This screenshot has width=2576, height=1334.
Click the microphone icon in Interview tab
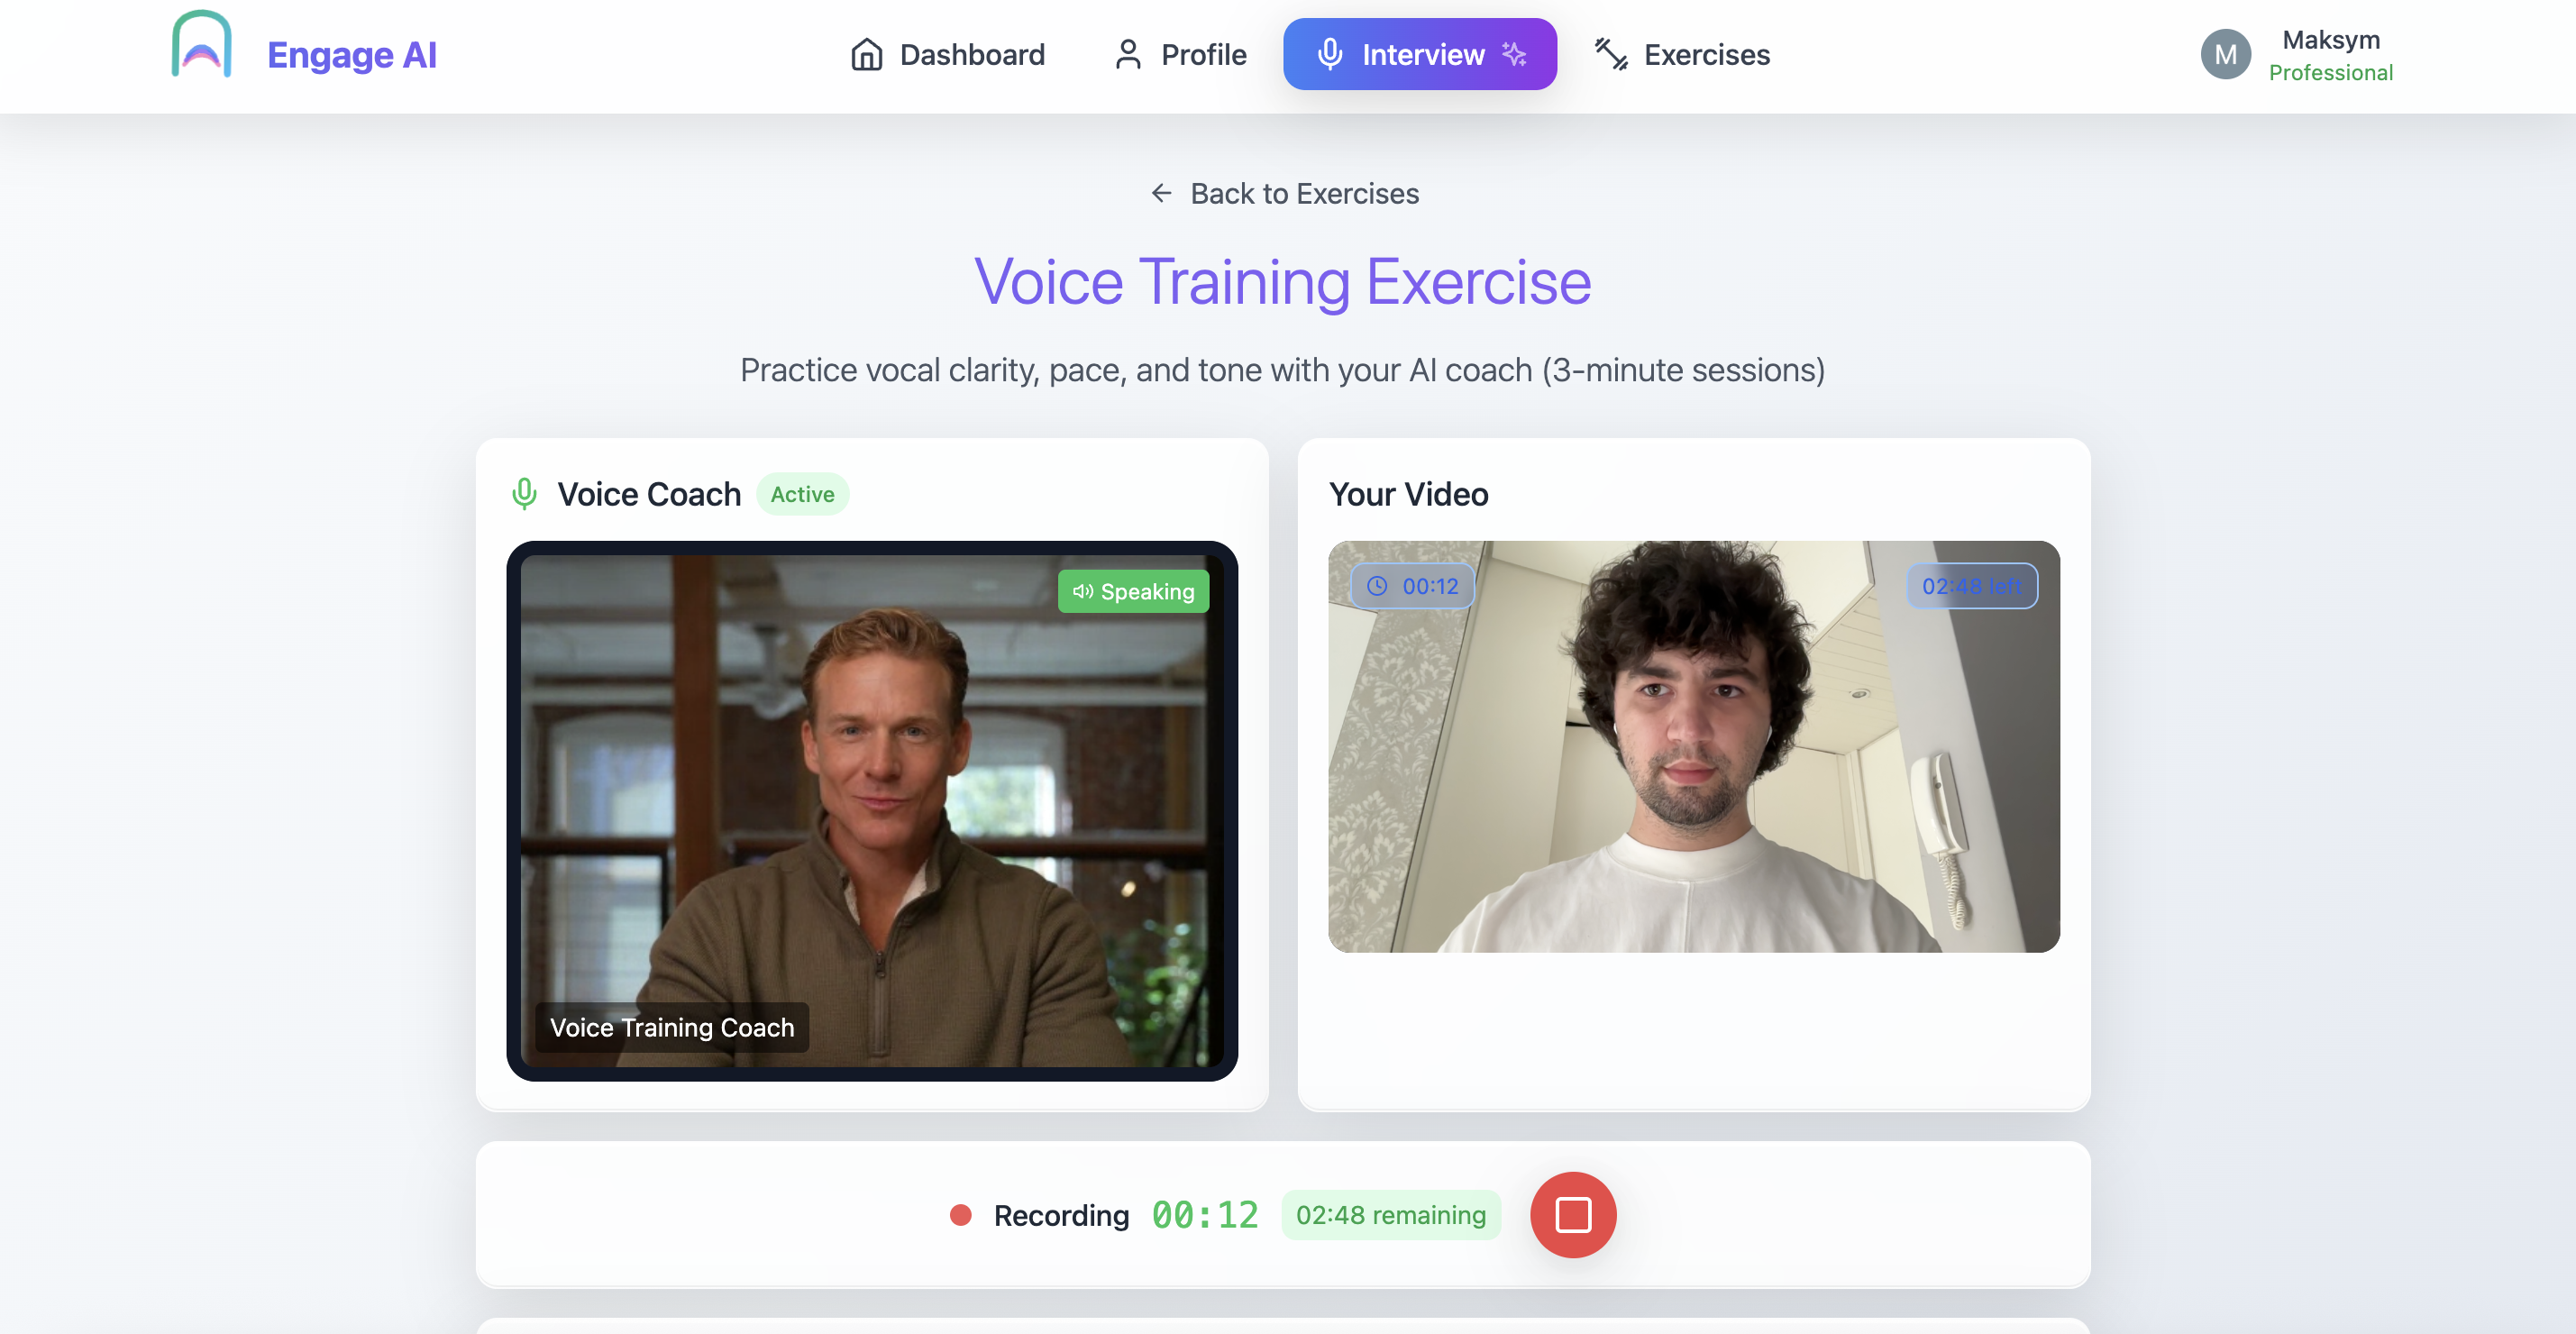click(x=1329, y=54)
